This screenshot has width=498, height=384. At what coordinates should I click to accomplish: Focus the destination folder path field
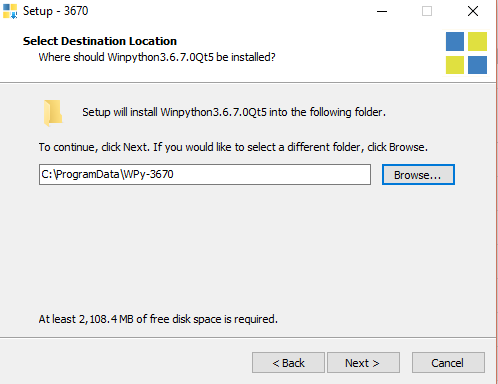(x=205, y=174)
